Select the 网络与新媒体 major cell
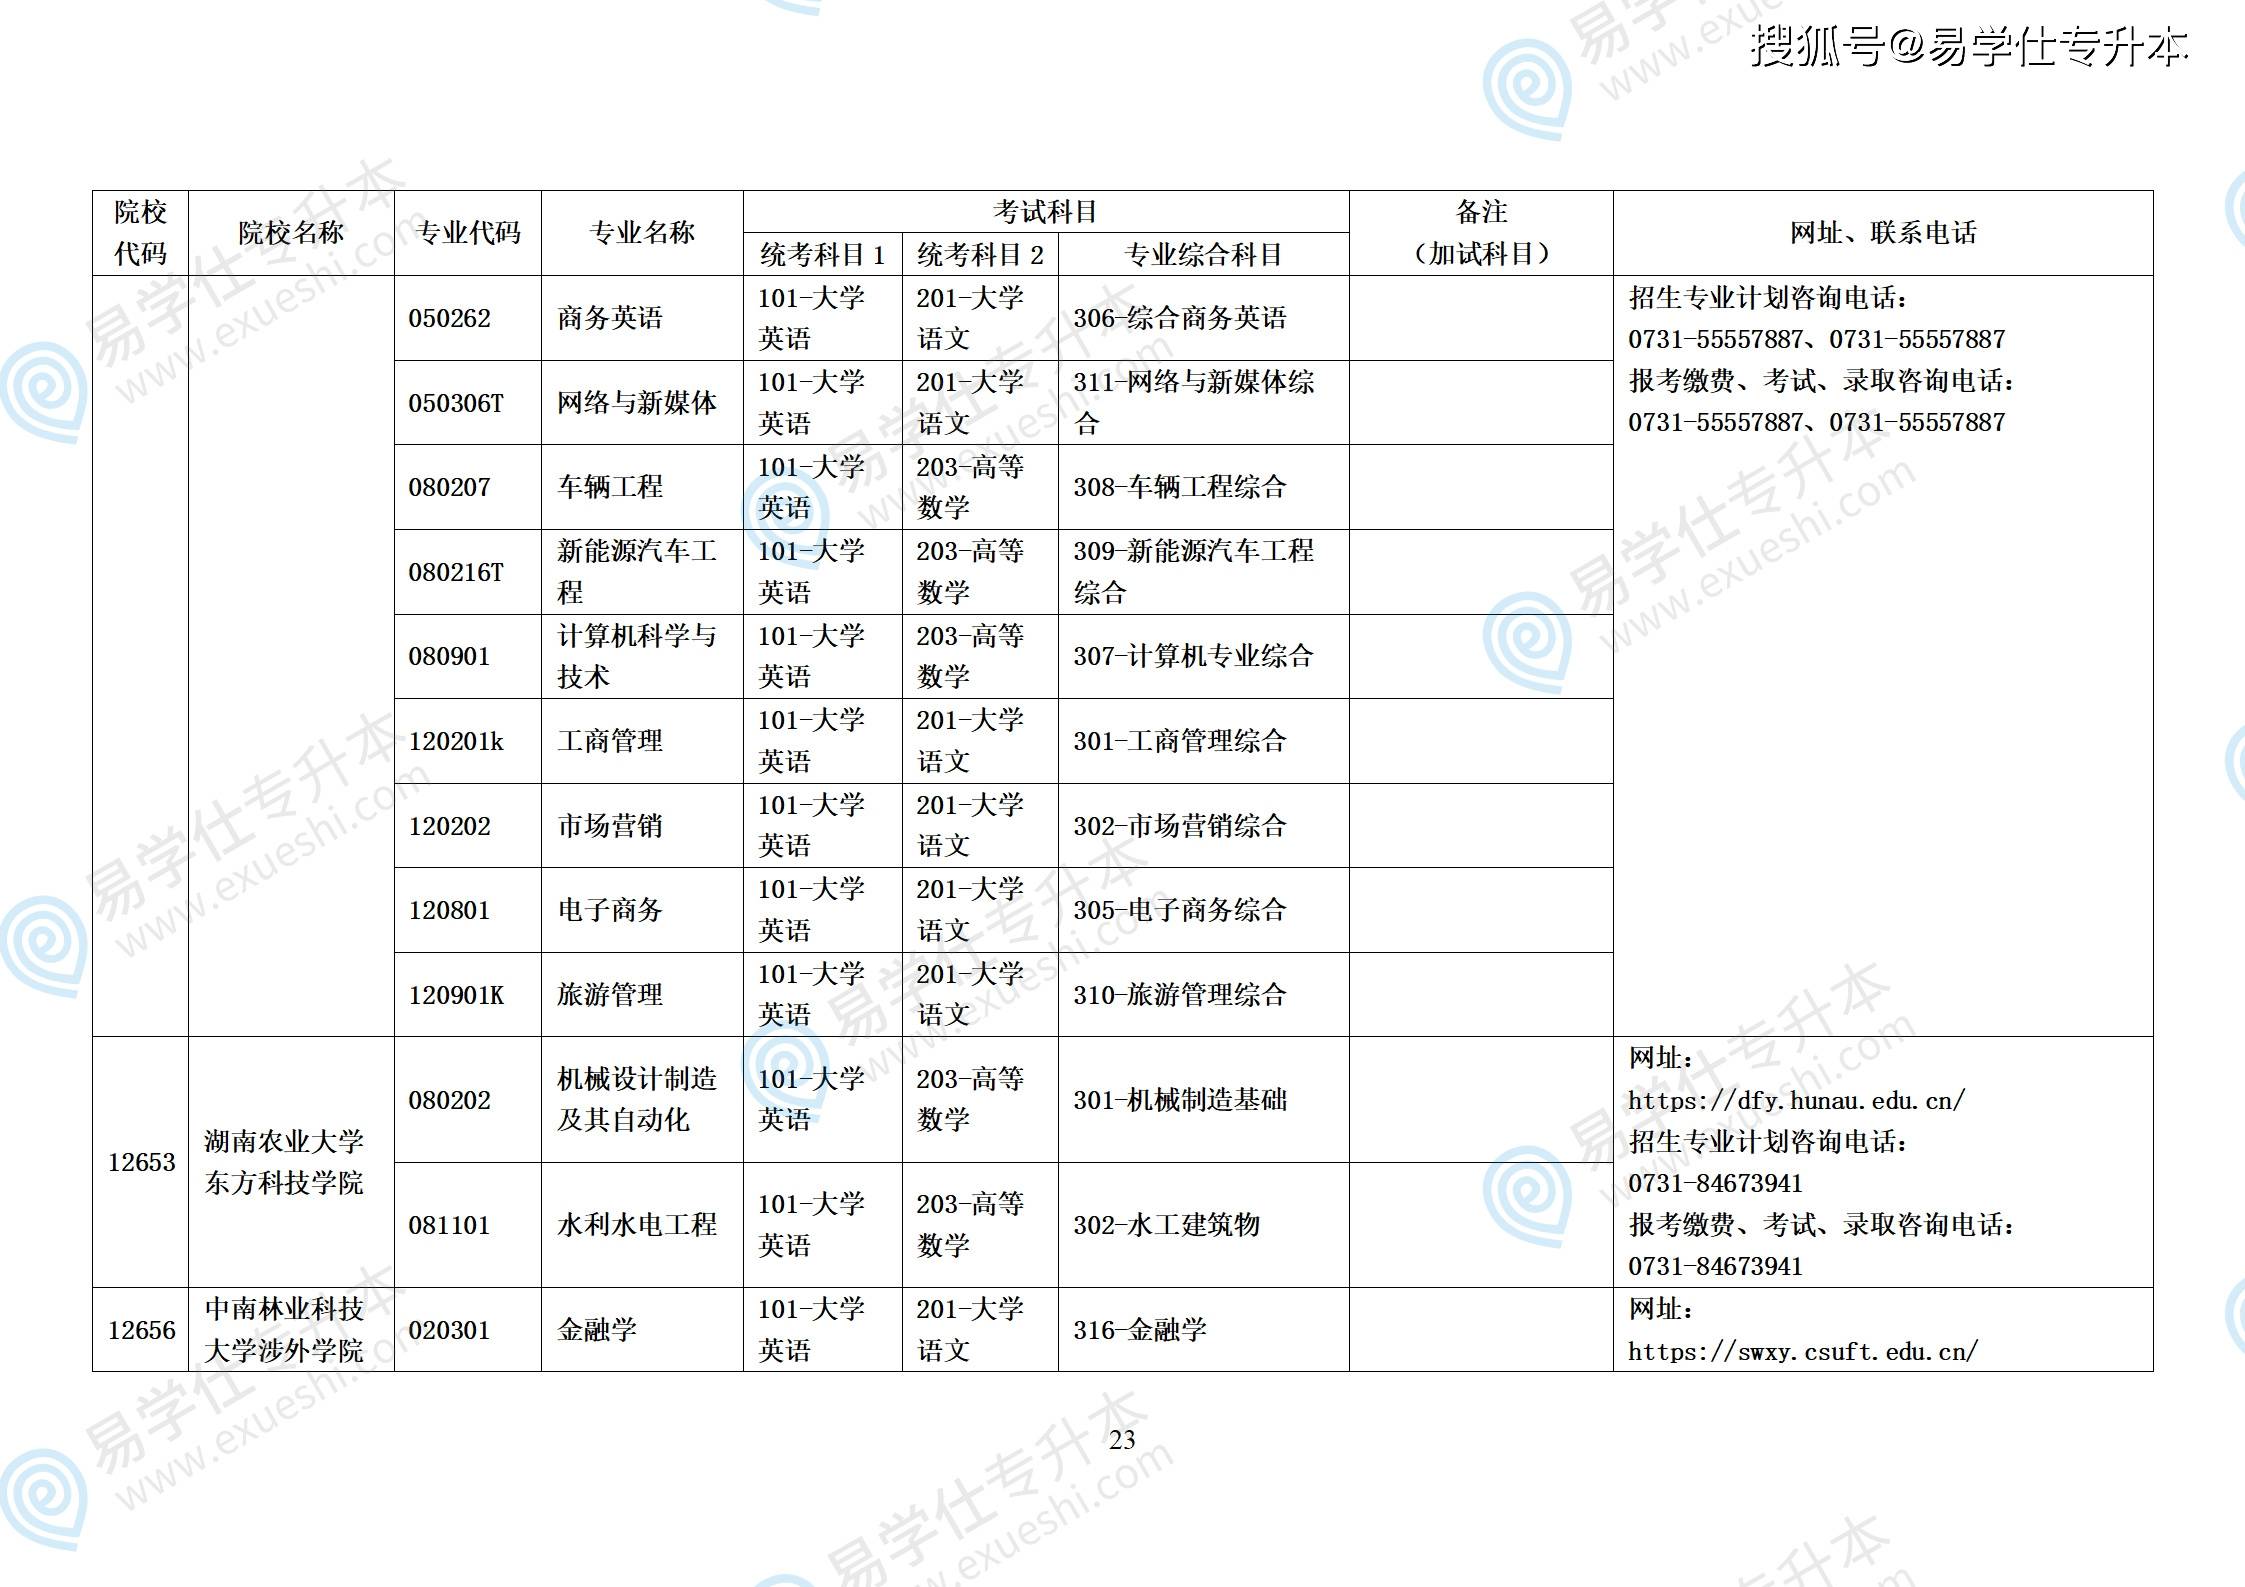The height and width of the screenshot is (1587, 2245). pos(642,403)
